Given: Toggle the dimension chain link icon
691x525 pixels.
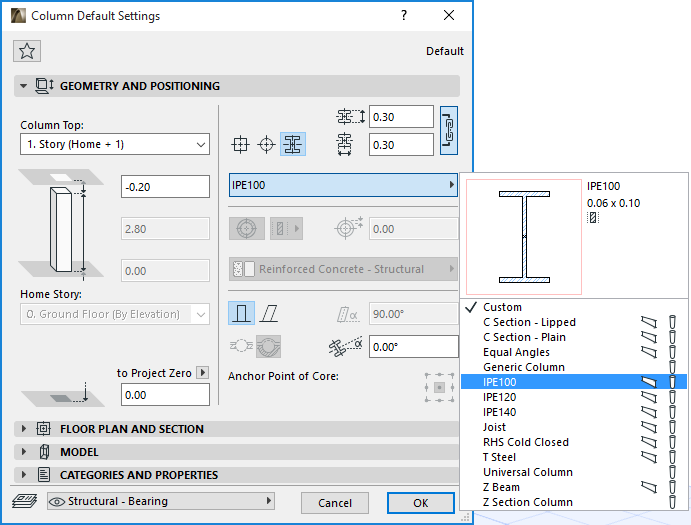Looking at the screenshot, I should (x=449, y=130).
